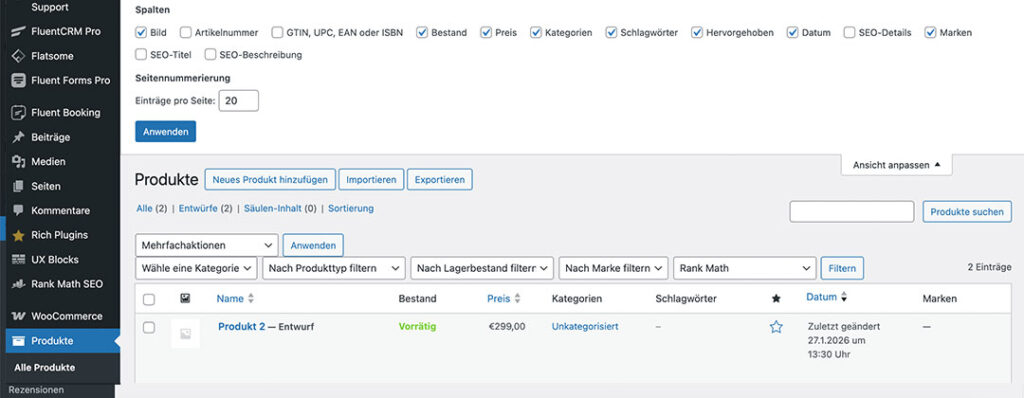
Task: Open the Wähle eine Kategorie dropdown
Action: click(x=196, y=268)
